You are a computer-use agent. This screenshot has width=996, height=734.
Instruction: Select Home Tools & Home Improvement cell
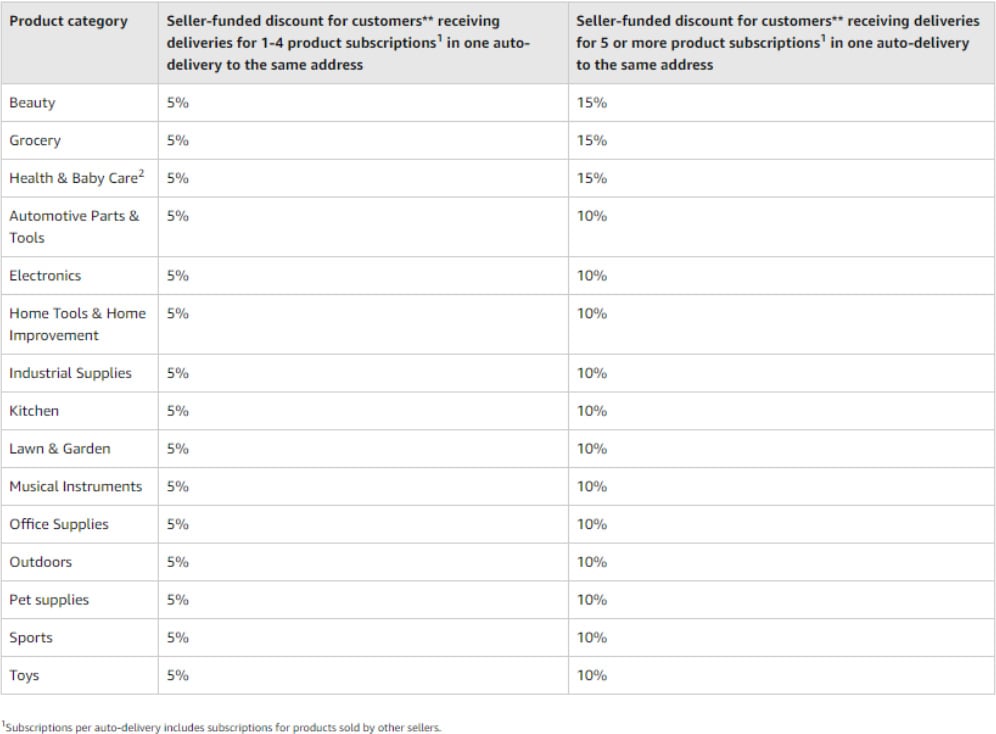[x=77, y=324]
